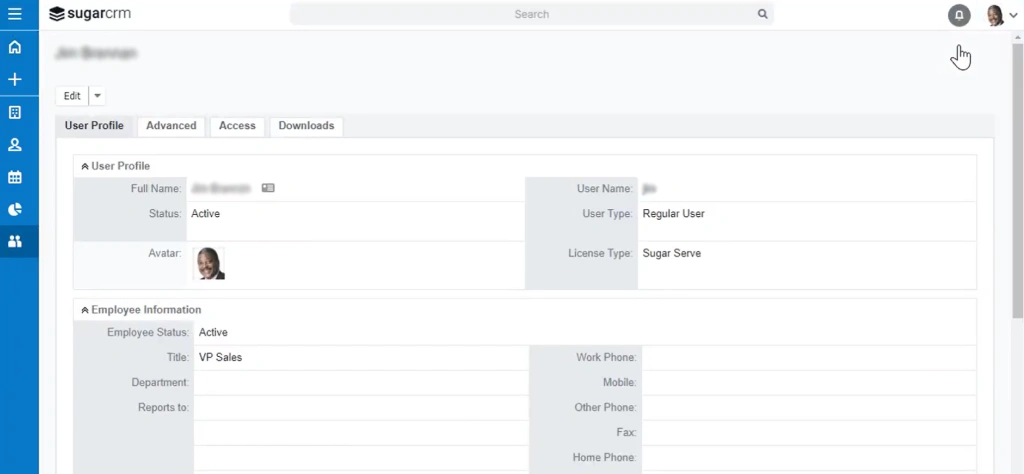Viewport: 1024px width, 474px height.
Task: Switch to the Access tab
Action: [x=237, y=126]
